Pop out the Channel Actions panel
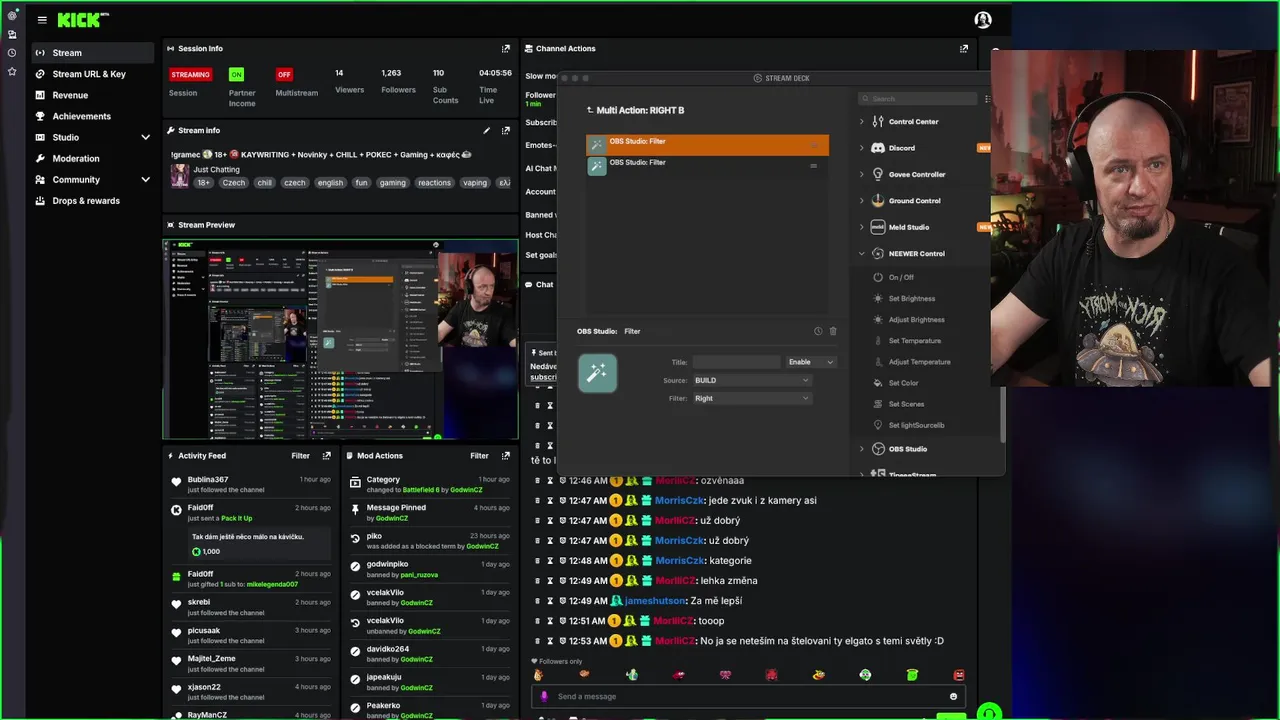 pyautogui.click(x=964, y=48)
